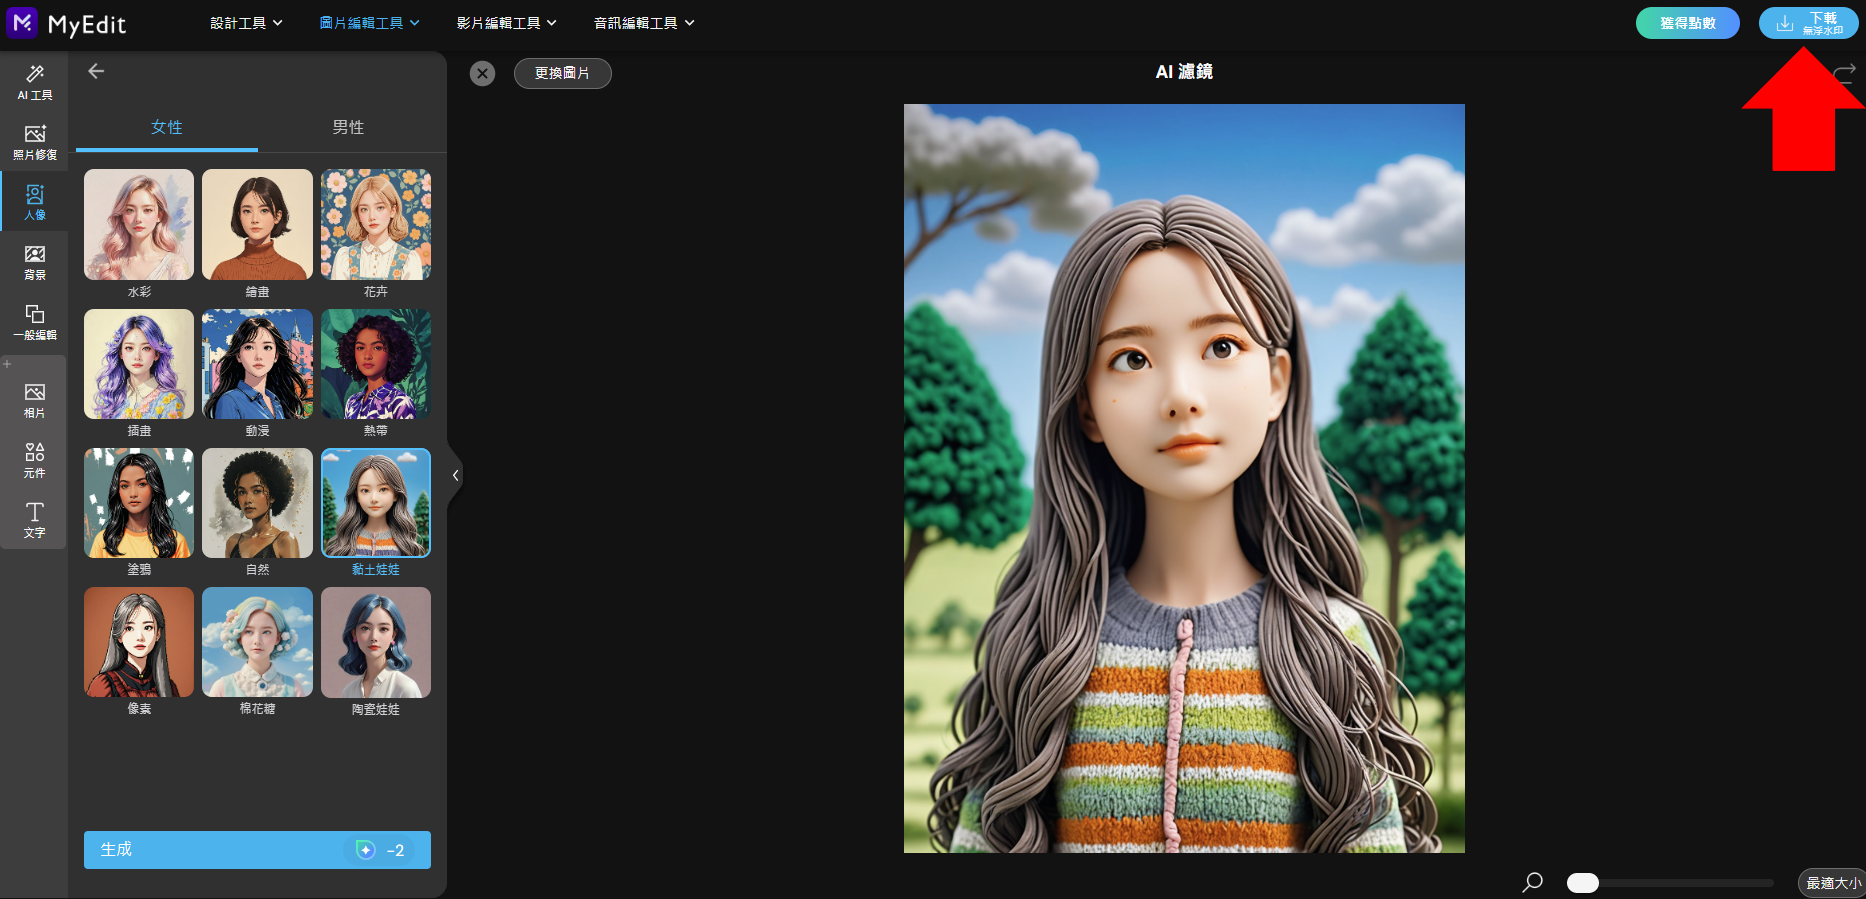Screen dimensions: 1866x899
Task: Switch to the 女性 tab
Action: coord(167,127)
